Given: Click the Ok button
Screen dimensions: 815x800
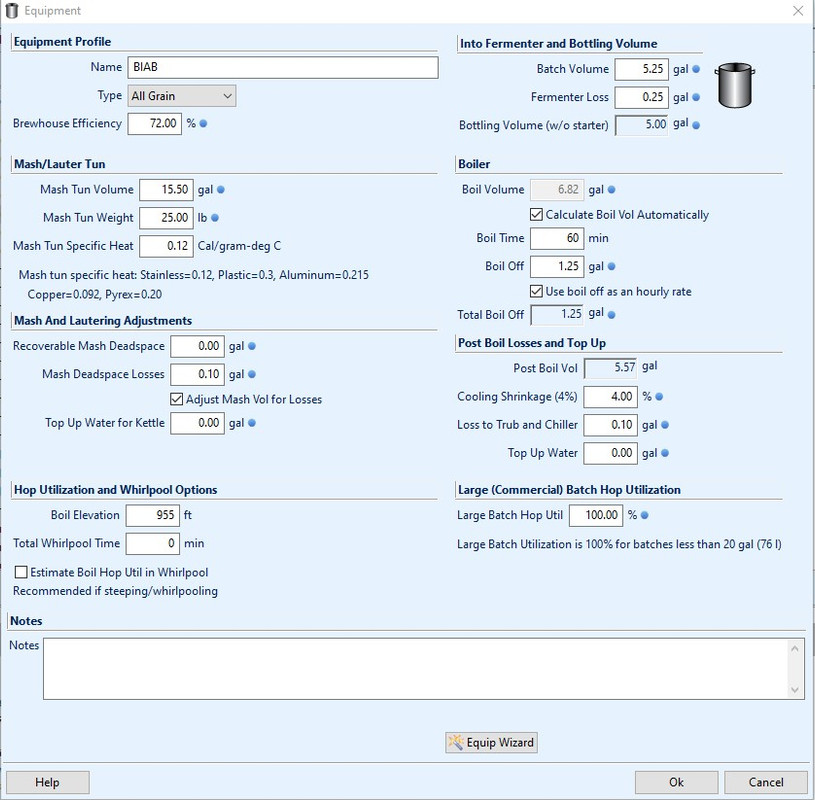Looking at the screenshot, I should [676, 782].
